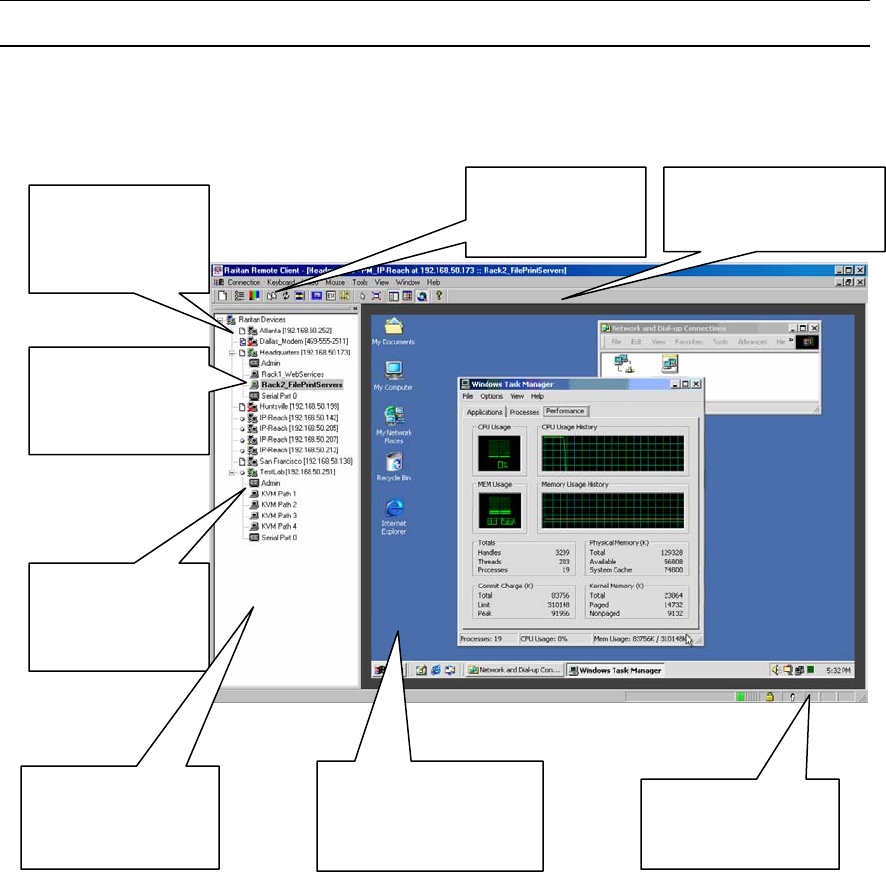Select Huntsville [192.168.50.159] device
Screen dimensions: 886x872
(299, 407)
